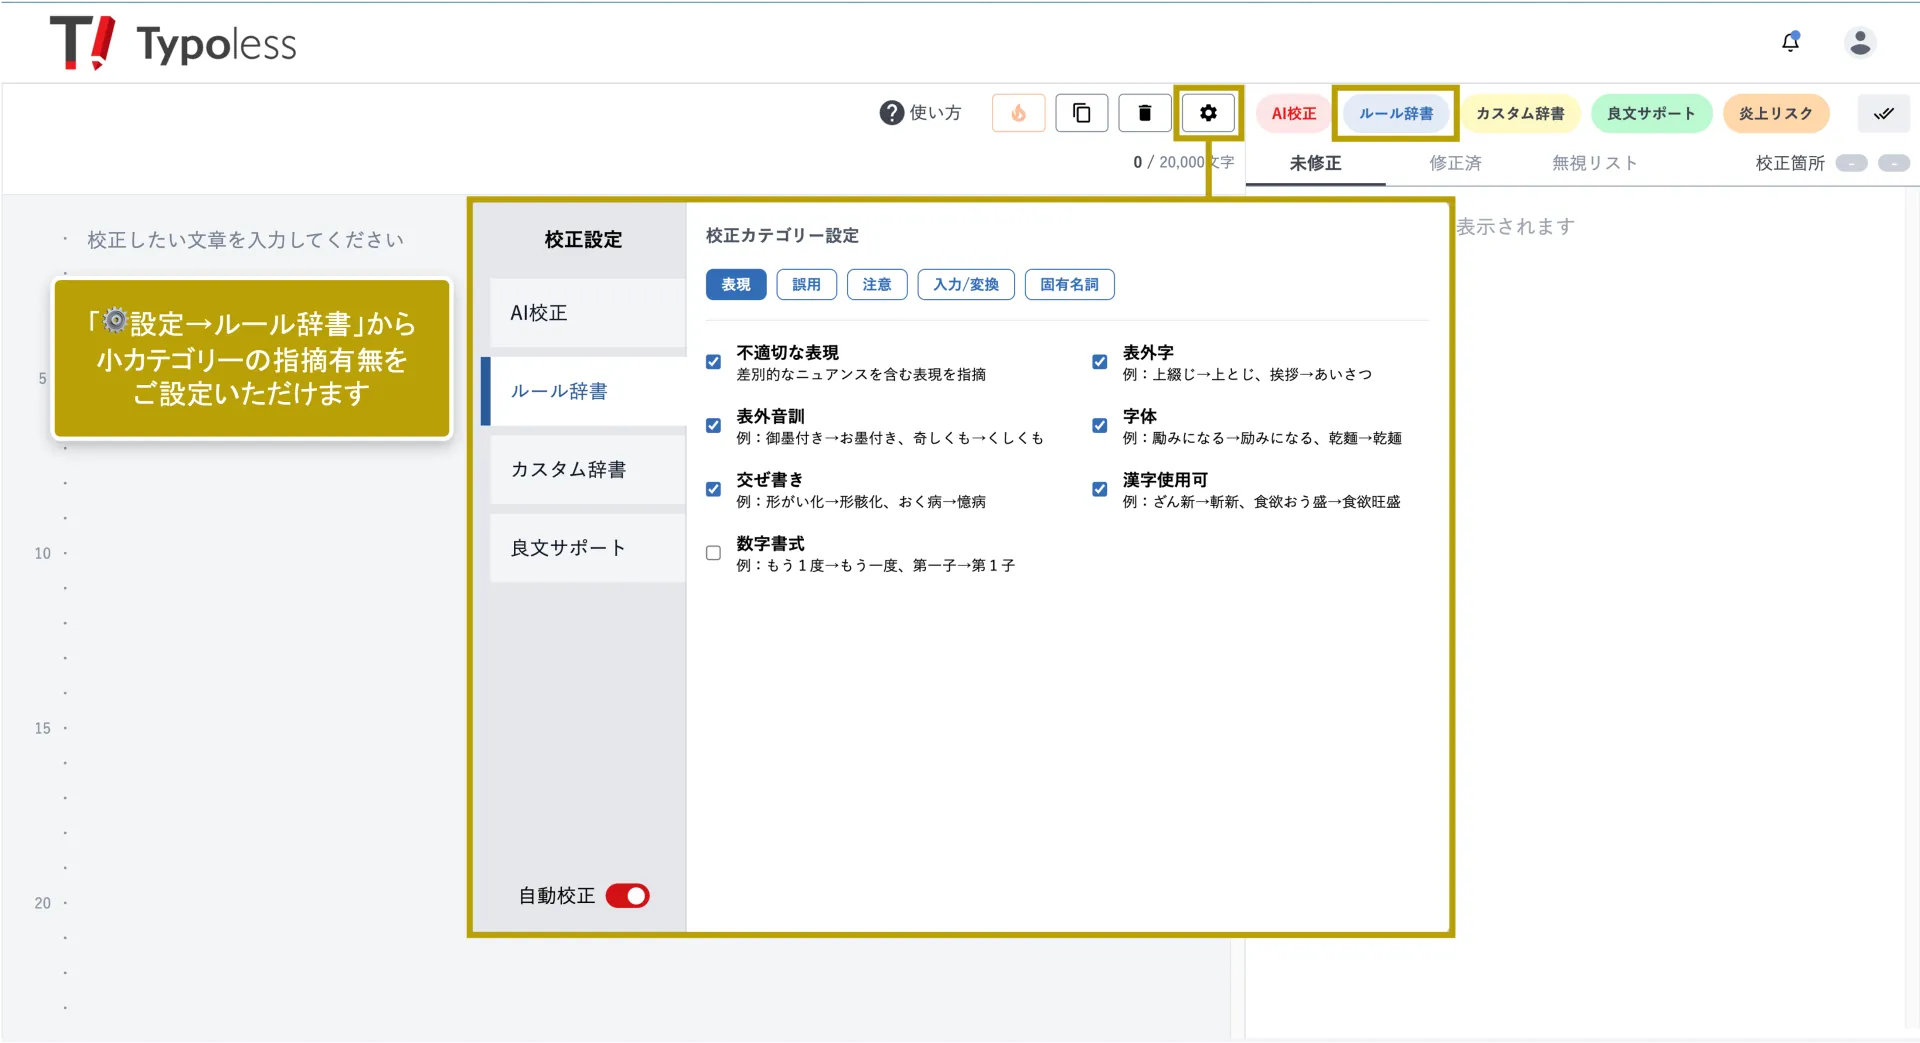Select the 入力/変換 category chip
1920x1043 pixels.
966,285
